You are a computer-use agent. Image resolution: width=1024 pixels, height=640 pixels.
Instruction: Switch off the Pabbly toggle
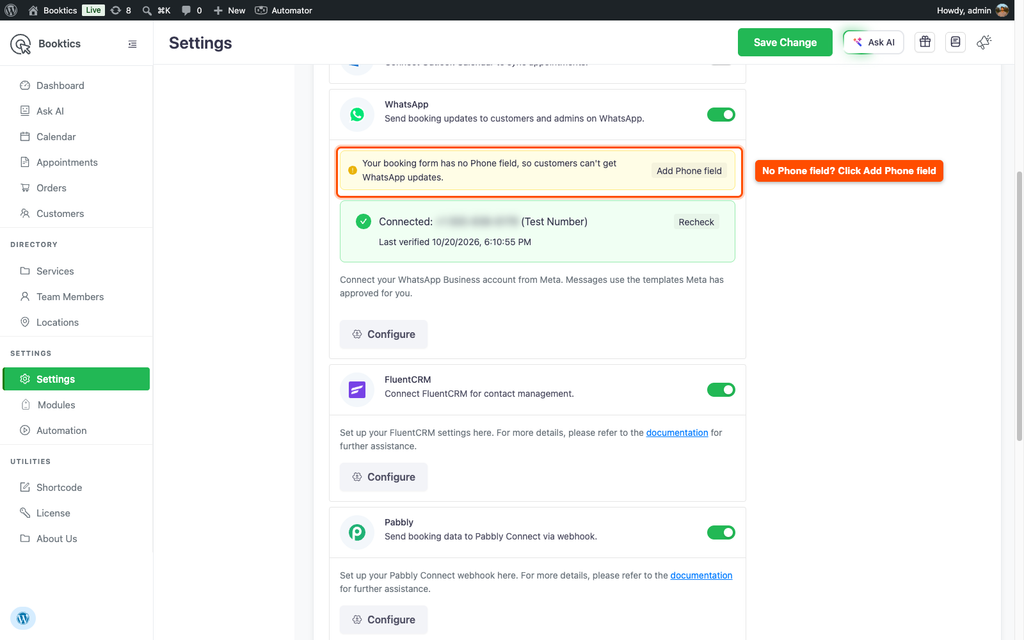721,532
